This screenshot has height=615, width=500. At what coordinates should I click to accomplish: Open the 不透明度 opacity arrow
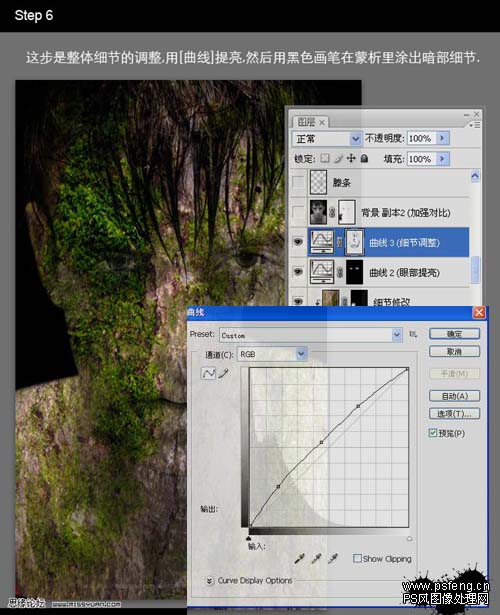pyautogui.click(x=443, y=138)
